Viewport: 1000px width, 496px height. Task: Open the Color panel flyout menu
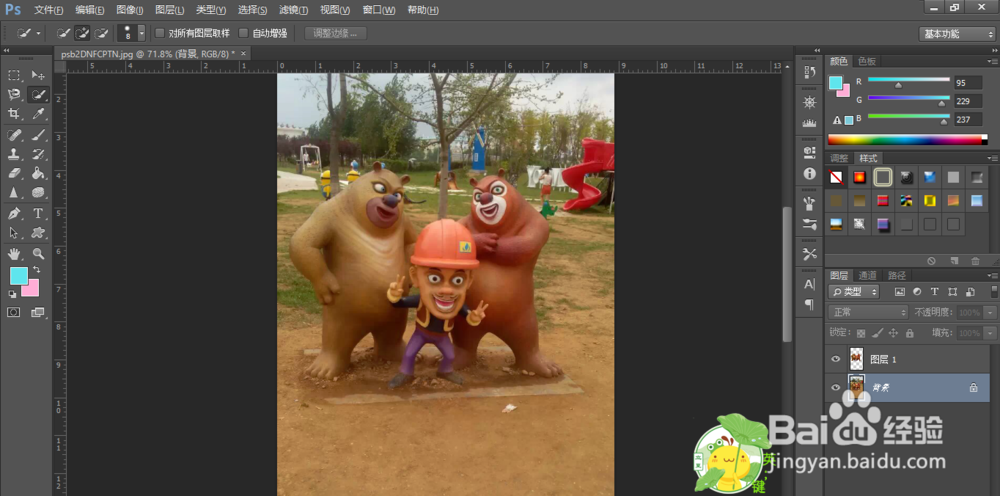tap(992, 61)
